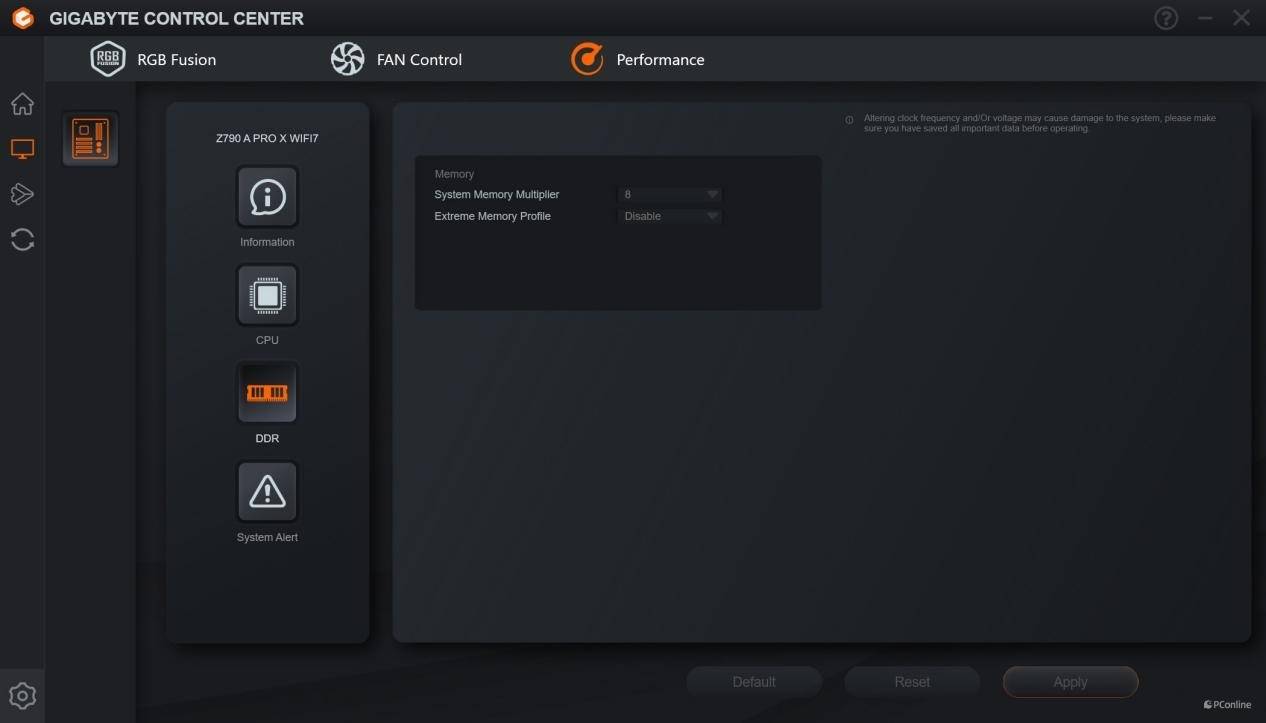The width and height of the screenshot is (1266, 723).
Task: Select the DDR memory icon
Action: click(267, 393)
